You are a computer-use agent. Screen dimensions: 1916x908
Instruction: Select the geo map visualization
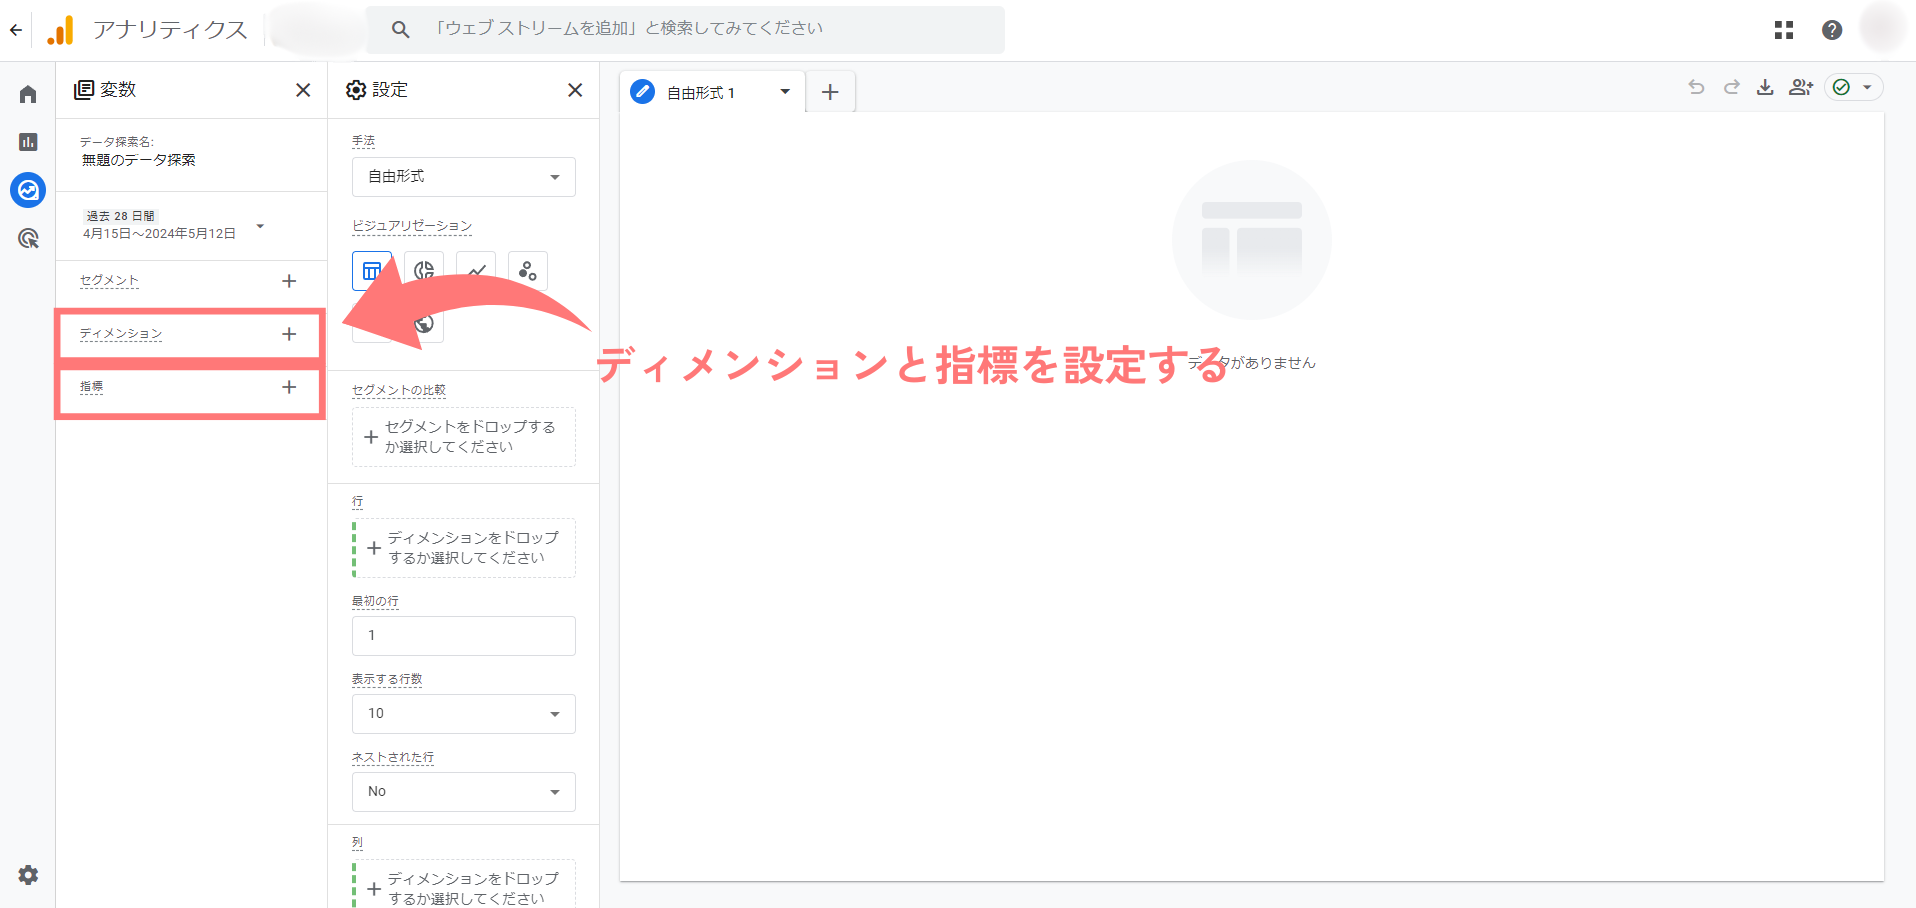[x=424, y=323]
